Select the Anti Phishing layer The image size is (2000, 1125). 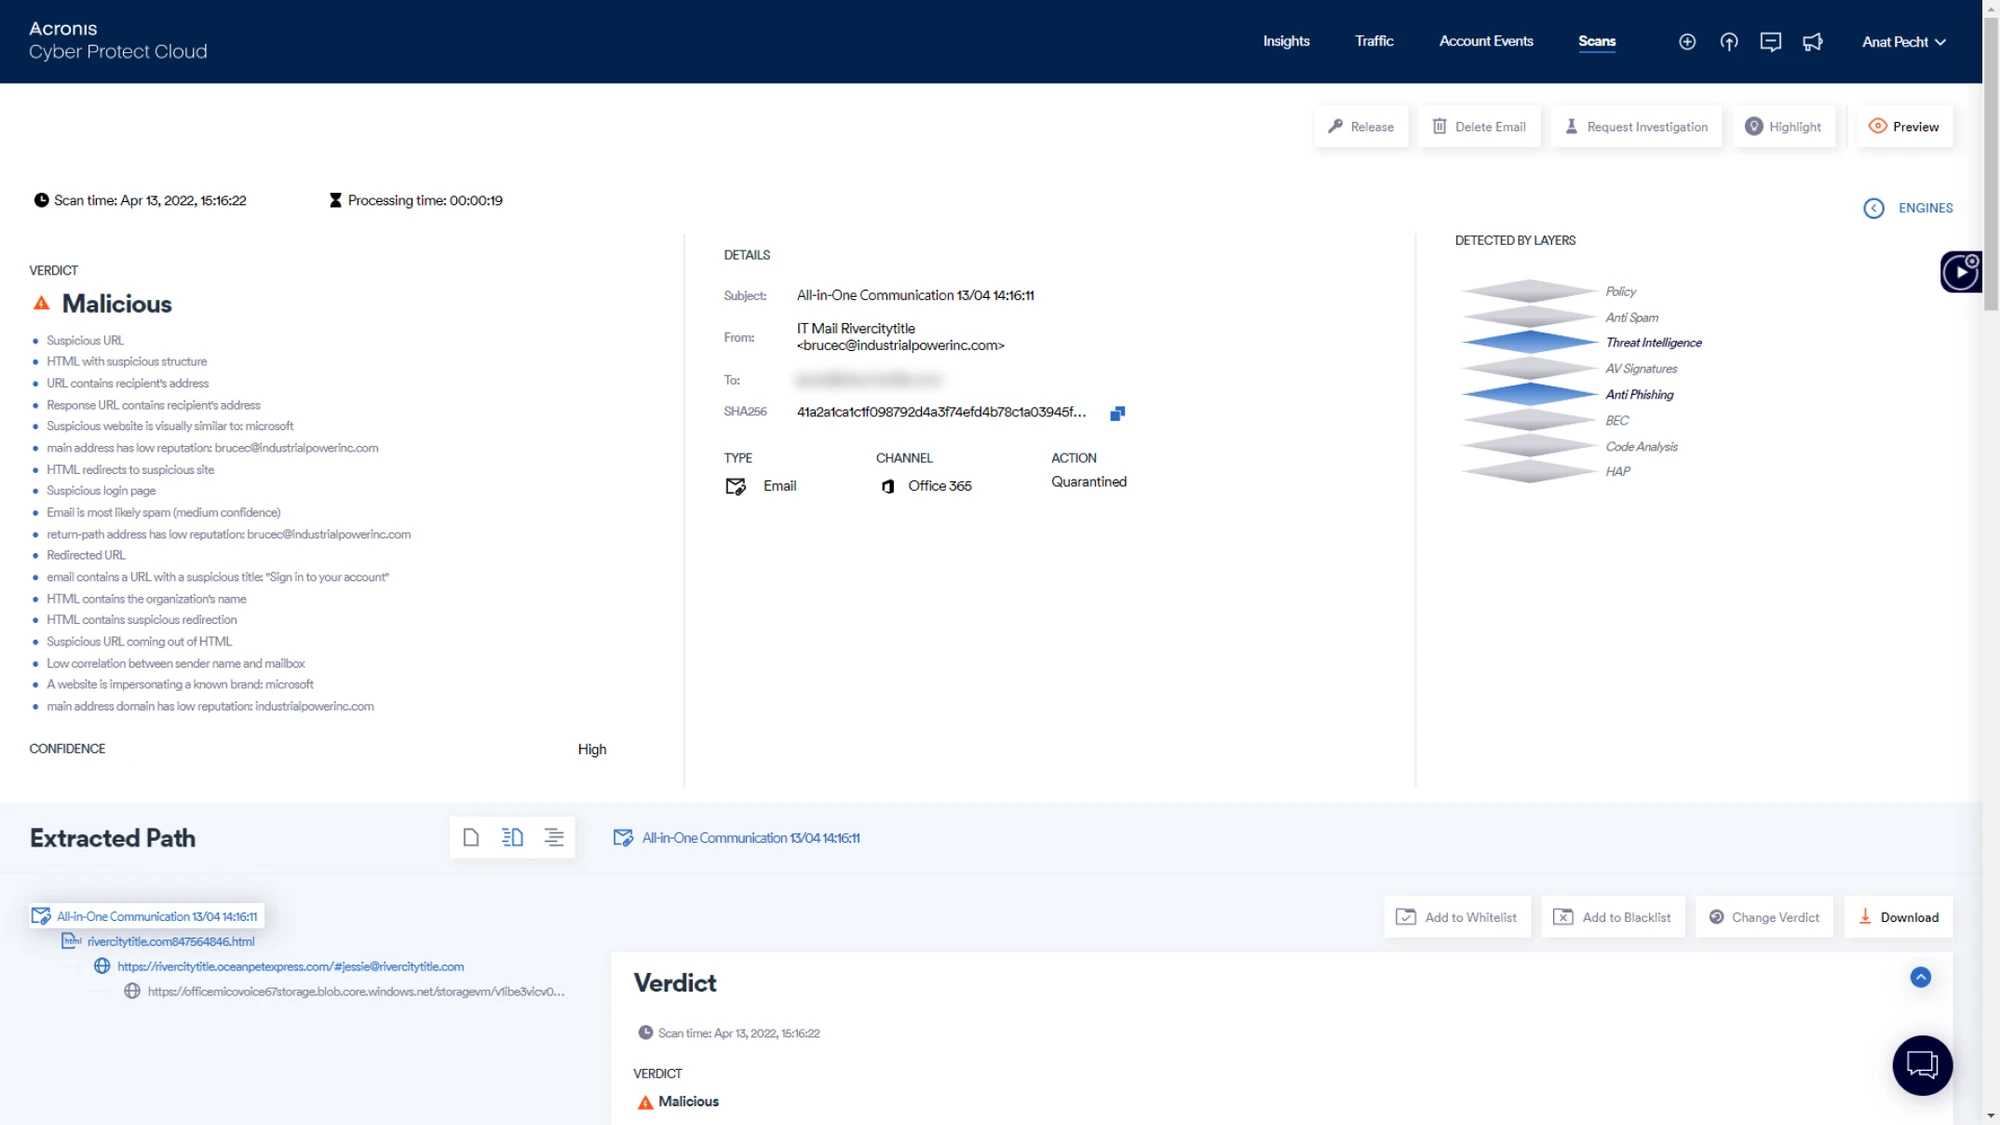[1567, 394]
